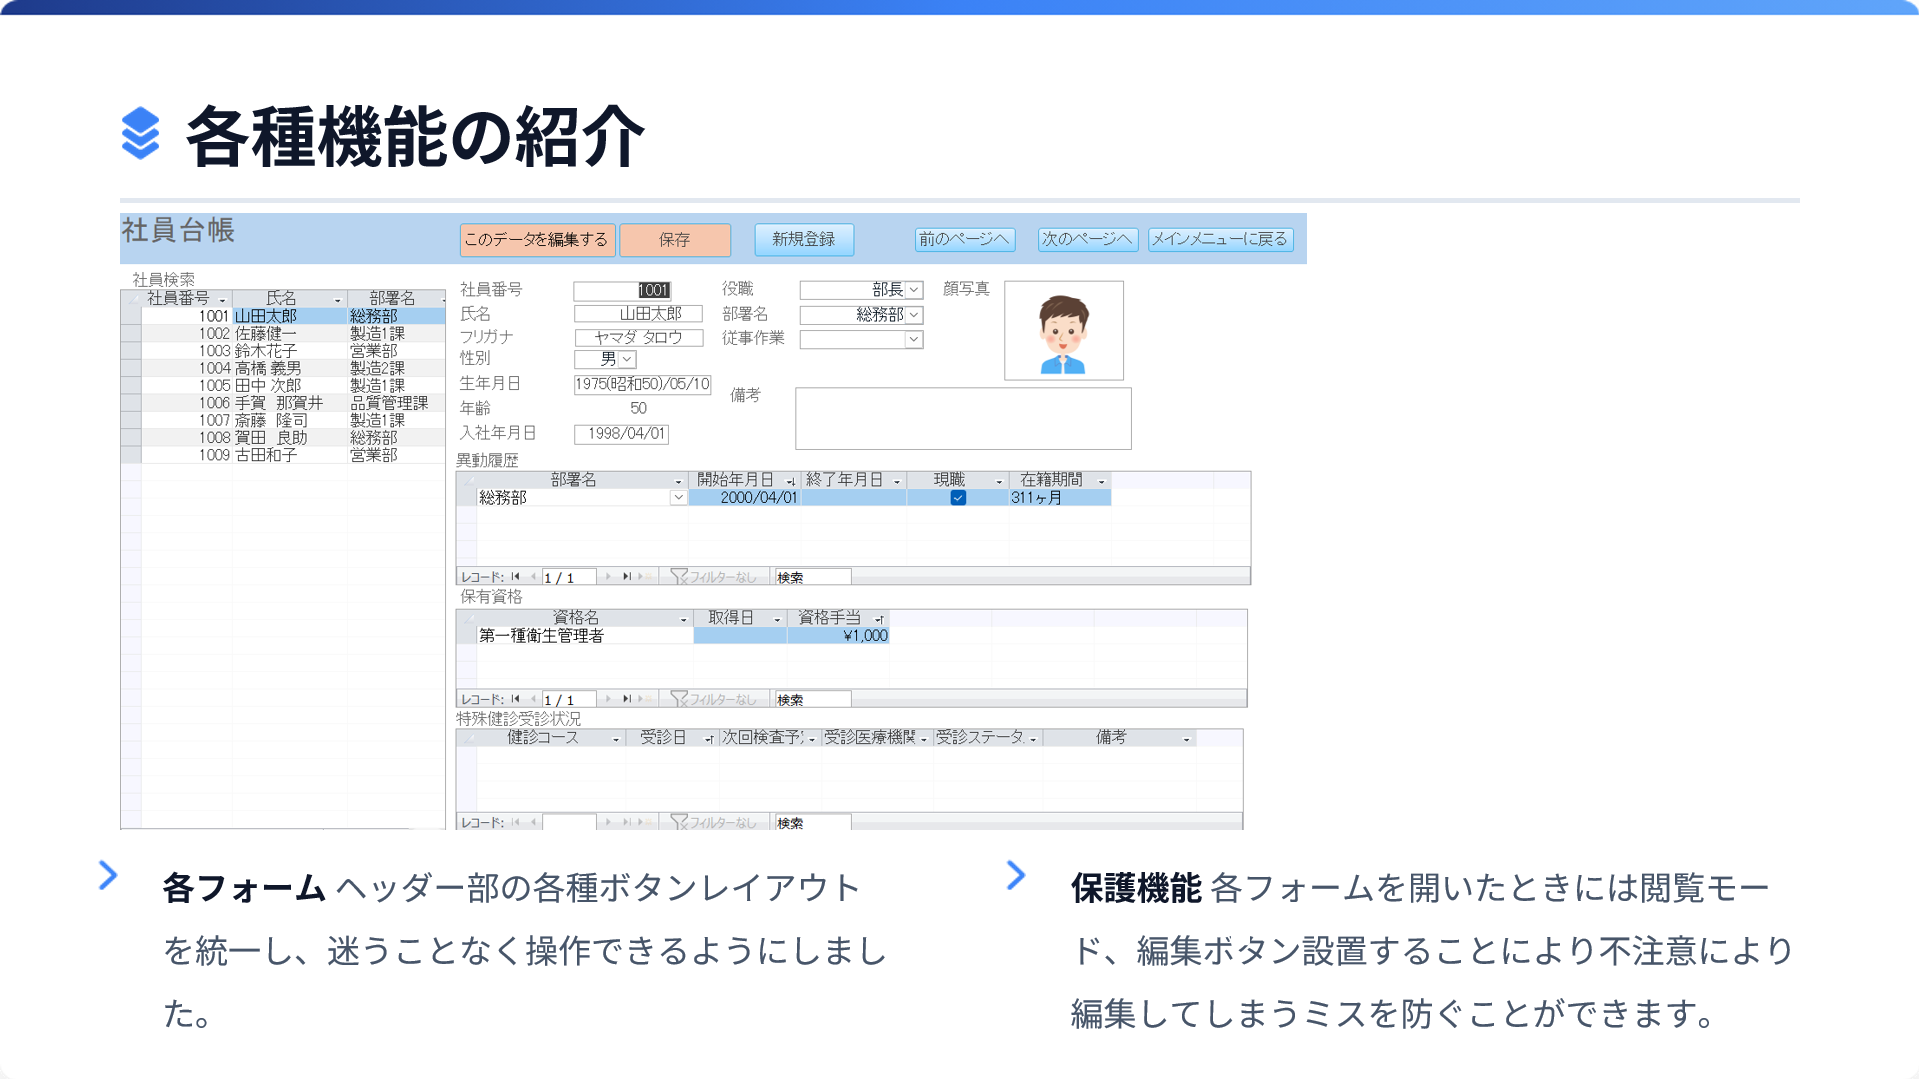Go to first record in 異動履歴 navigator

pos(516,577)
